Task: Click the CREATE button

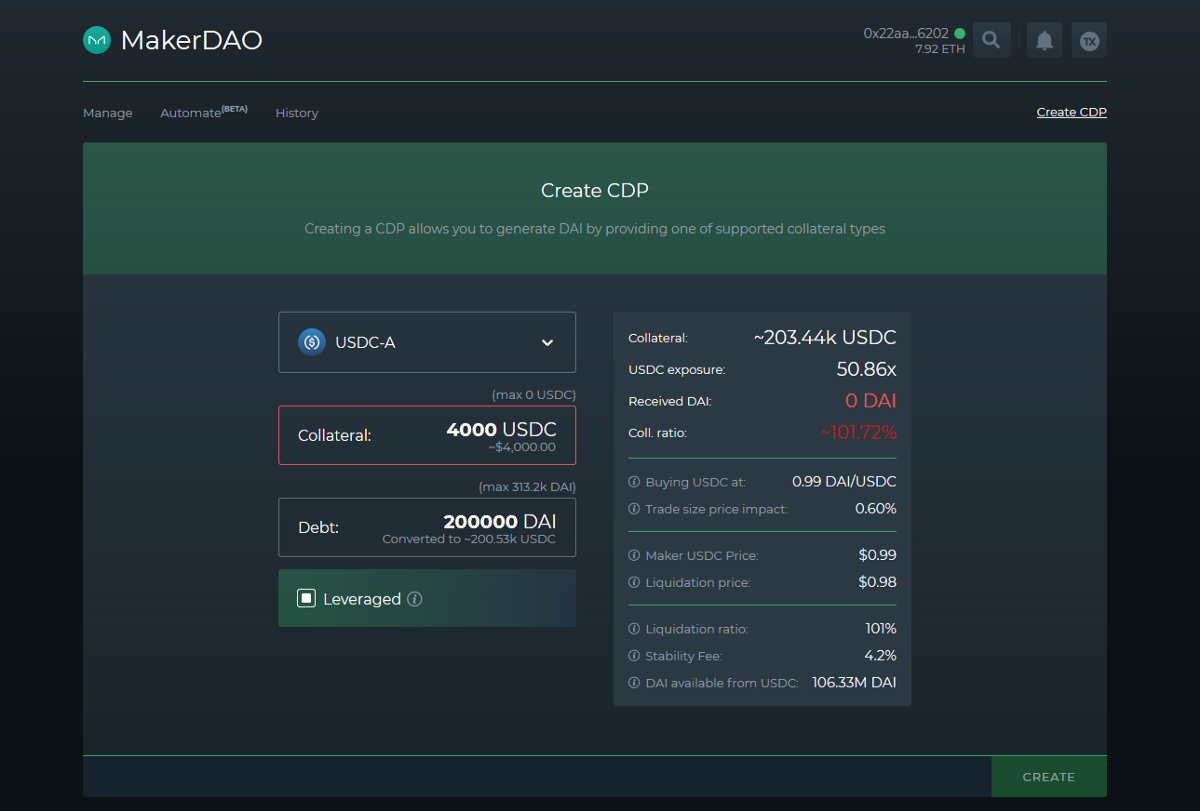Action: pos(1049,777)
